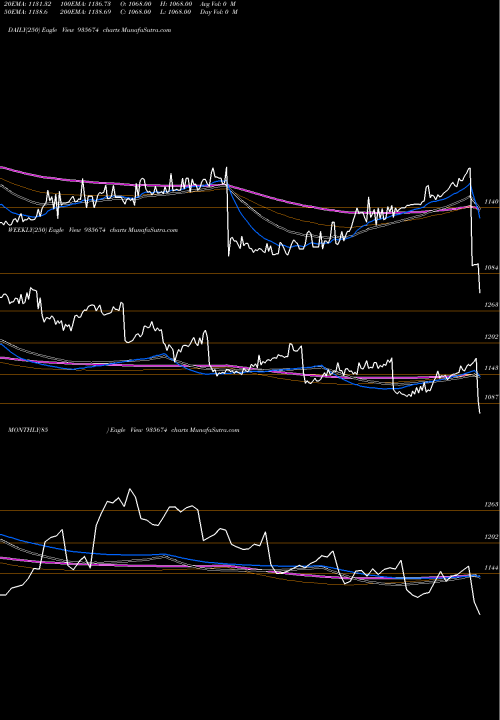500x720 pixels.
Task: Click the 'Avg Vol' readout
Action: [x=218, y=4]
